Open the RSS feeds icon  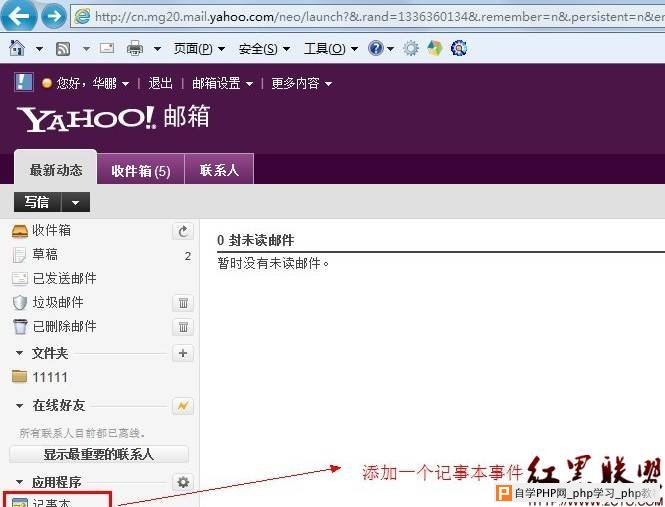[x=63, y=49]
